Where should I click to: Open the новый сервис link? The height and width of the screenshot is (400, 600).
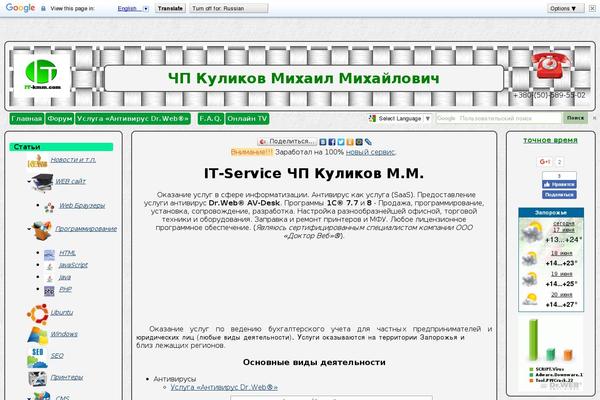click(x=370, y=152)
